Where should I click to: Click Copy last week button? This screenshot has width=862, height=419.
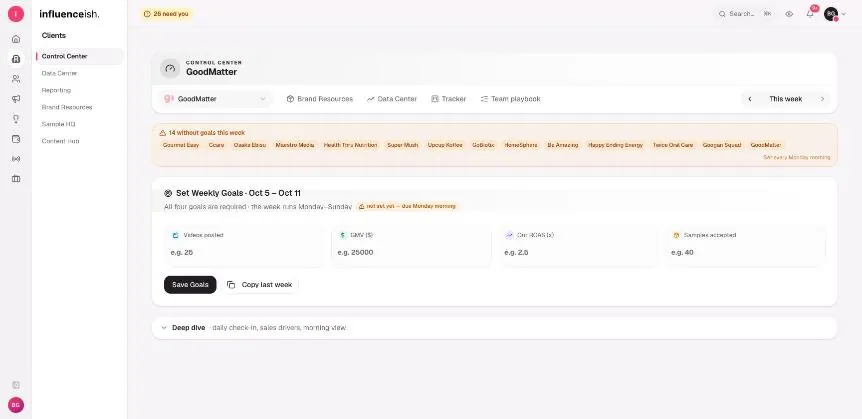tap(259, 285)
